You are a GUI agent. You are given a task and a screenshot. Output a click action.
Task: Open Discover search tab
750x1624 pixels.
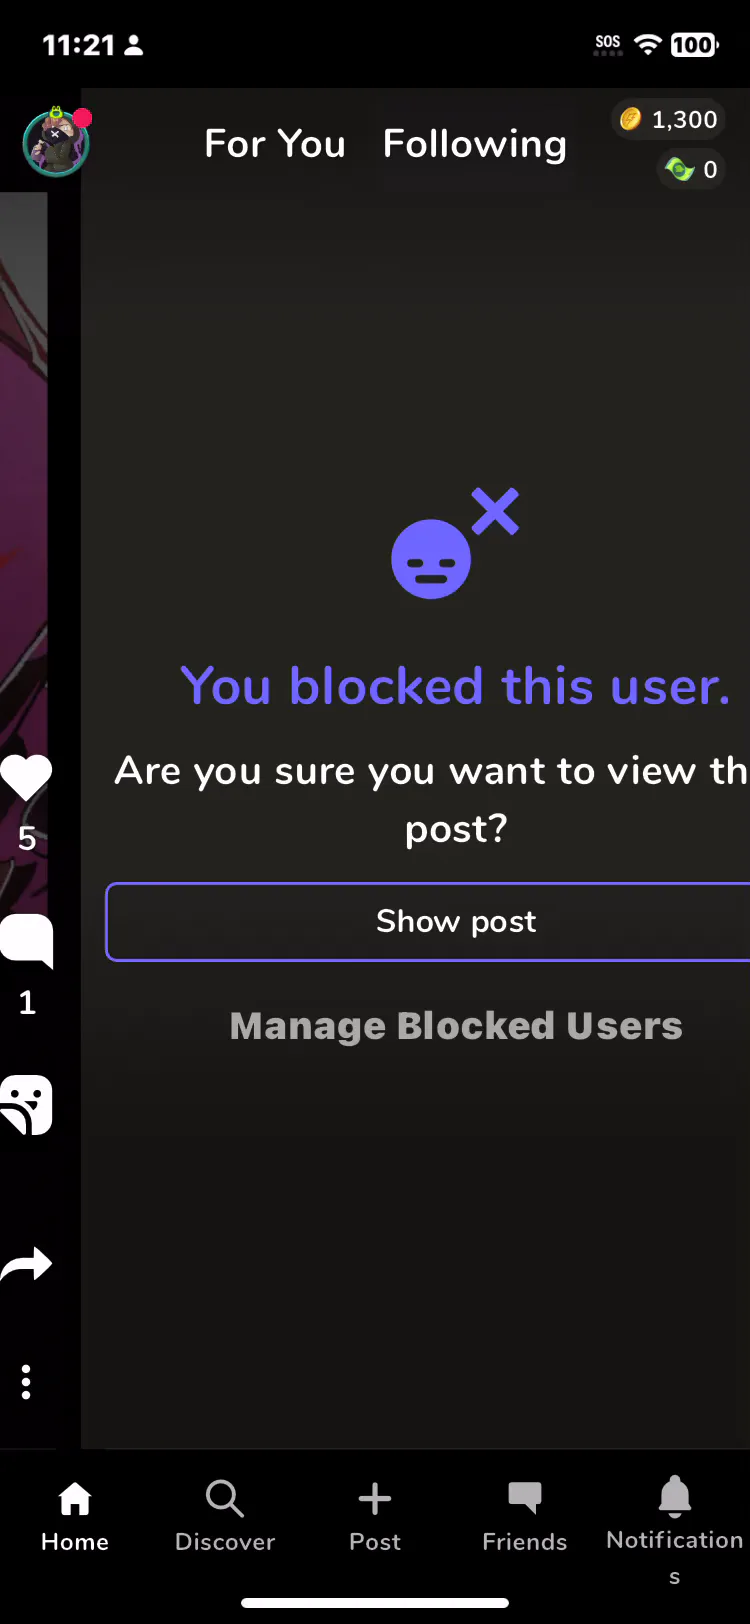click(225, 1516)
